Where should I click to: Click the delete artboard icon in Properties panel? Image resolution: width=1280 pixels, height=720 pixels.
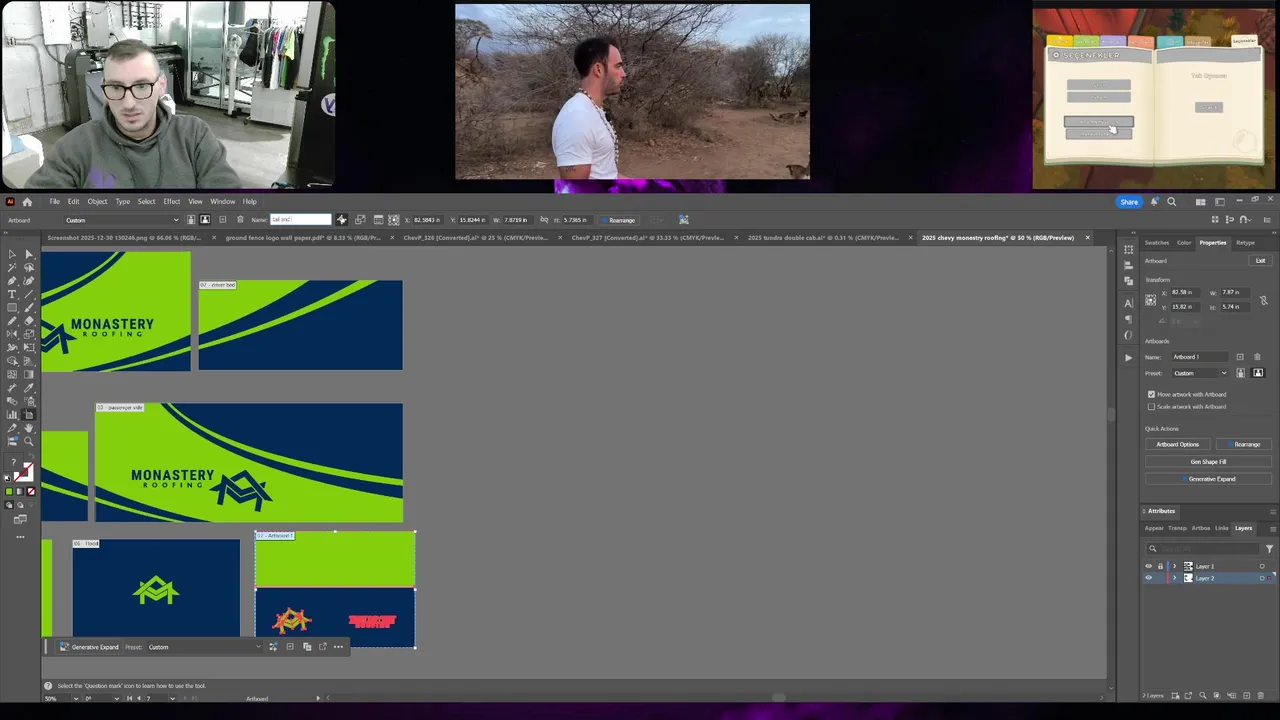(1257, 357)
